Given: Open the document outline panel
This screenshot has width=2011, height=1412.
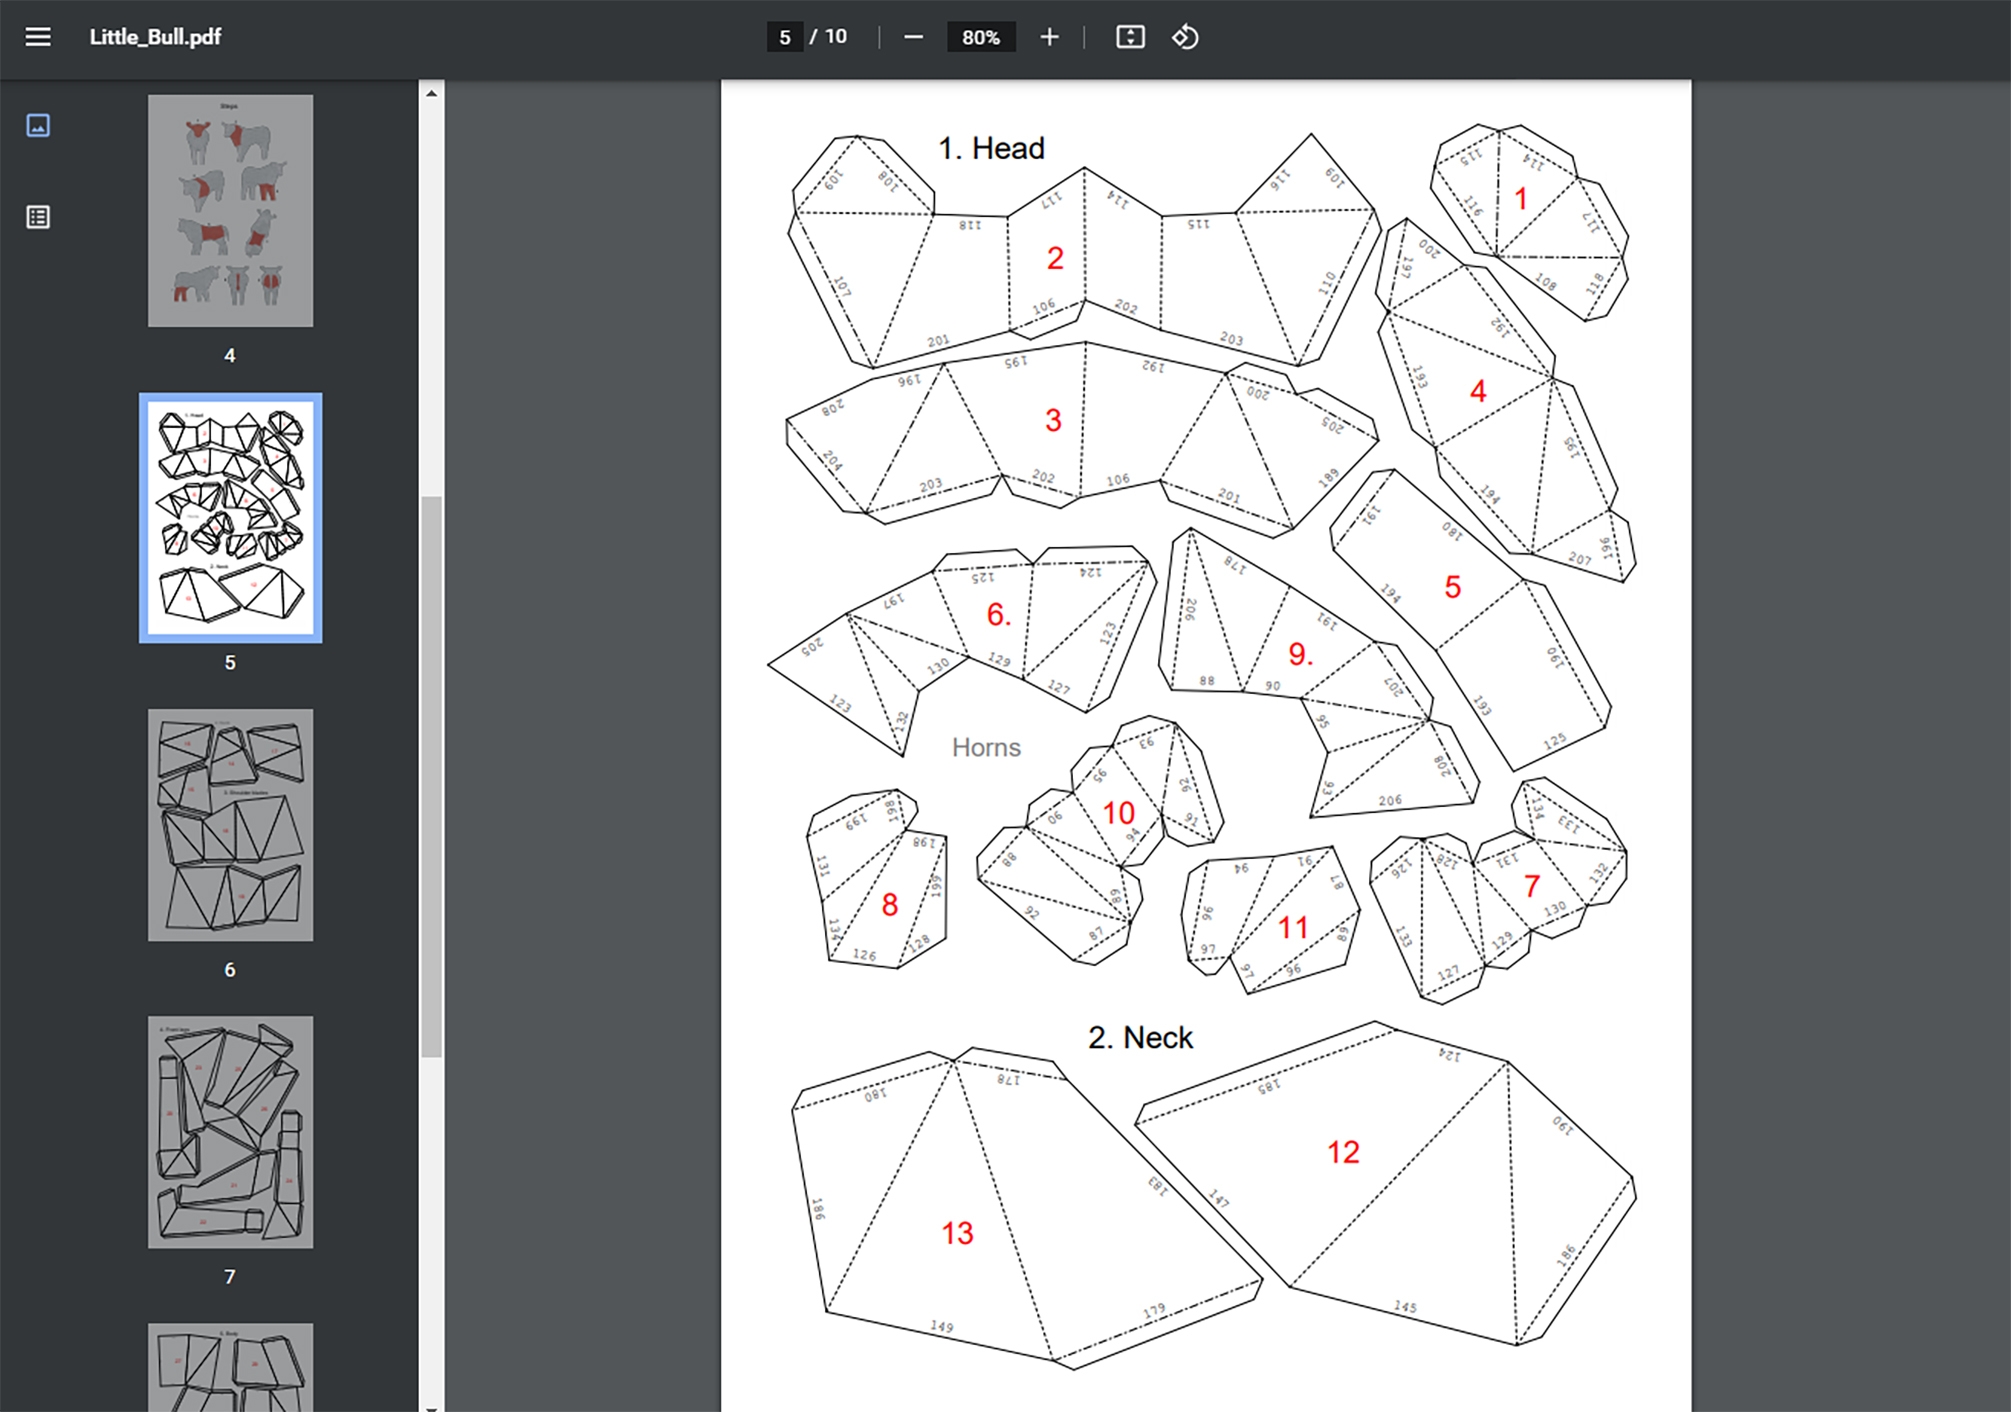Looking at the screenshot, I should (38, 216).
